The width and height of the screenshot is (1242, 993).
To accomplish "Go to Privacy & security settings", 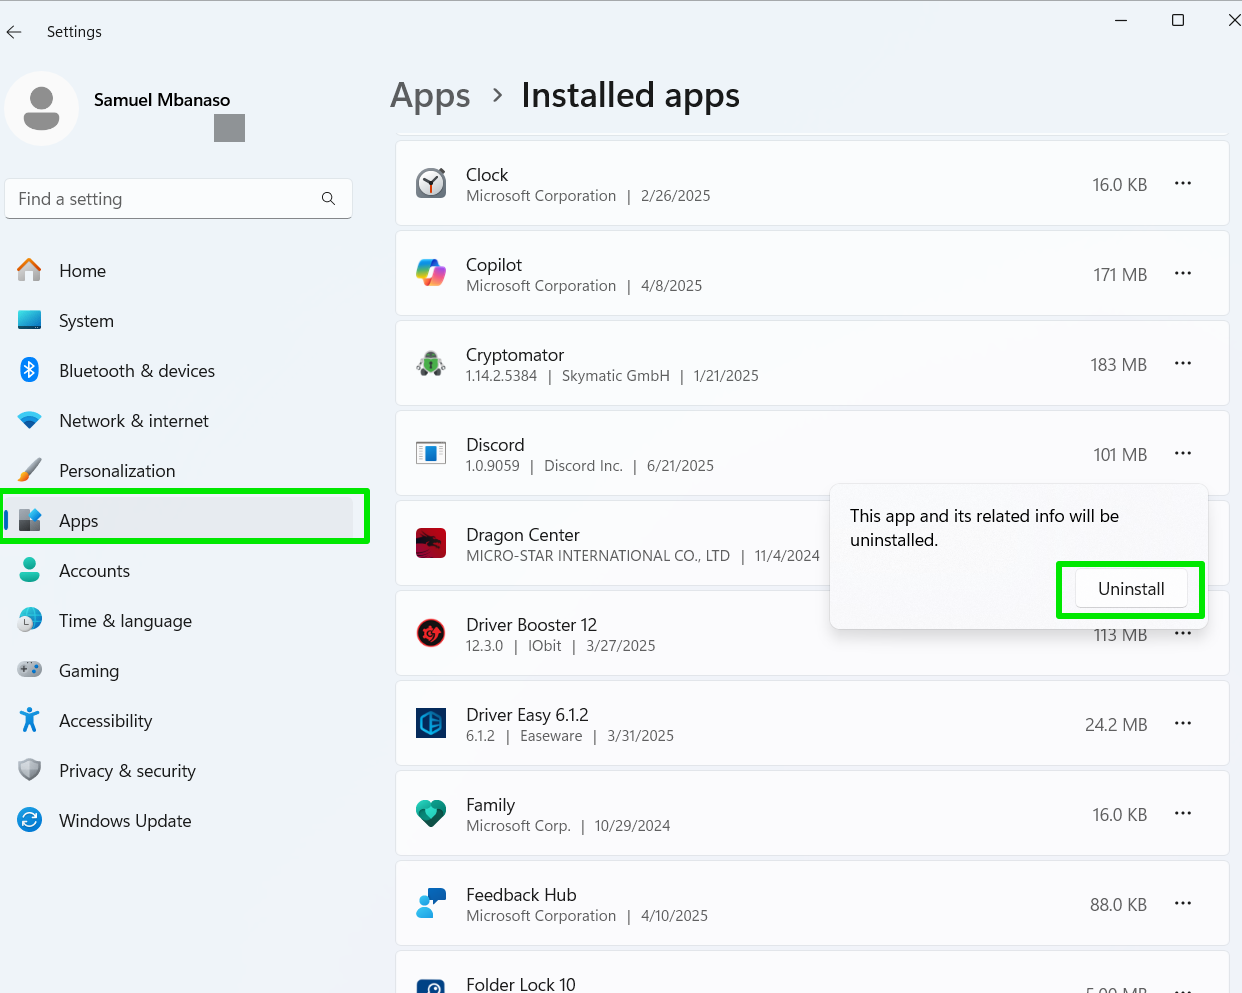I will 127,771.
